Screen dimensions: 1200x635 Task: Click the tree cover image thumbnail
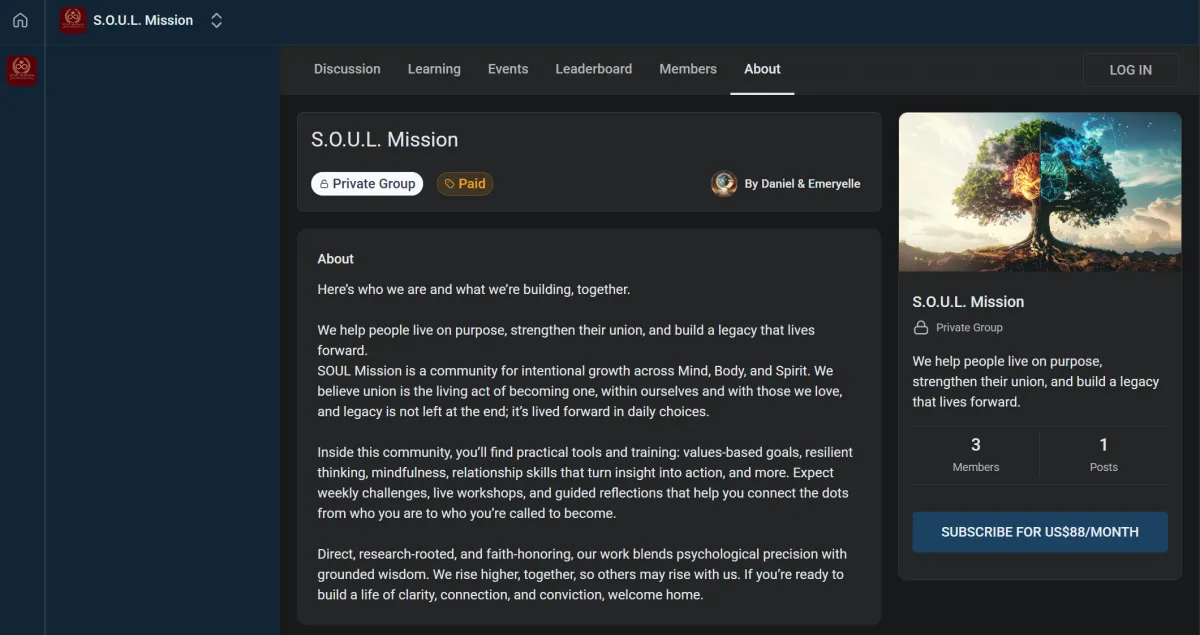coord(1040,192)
